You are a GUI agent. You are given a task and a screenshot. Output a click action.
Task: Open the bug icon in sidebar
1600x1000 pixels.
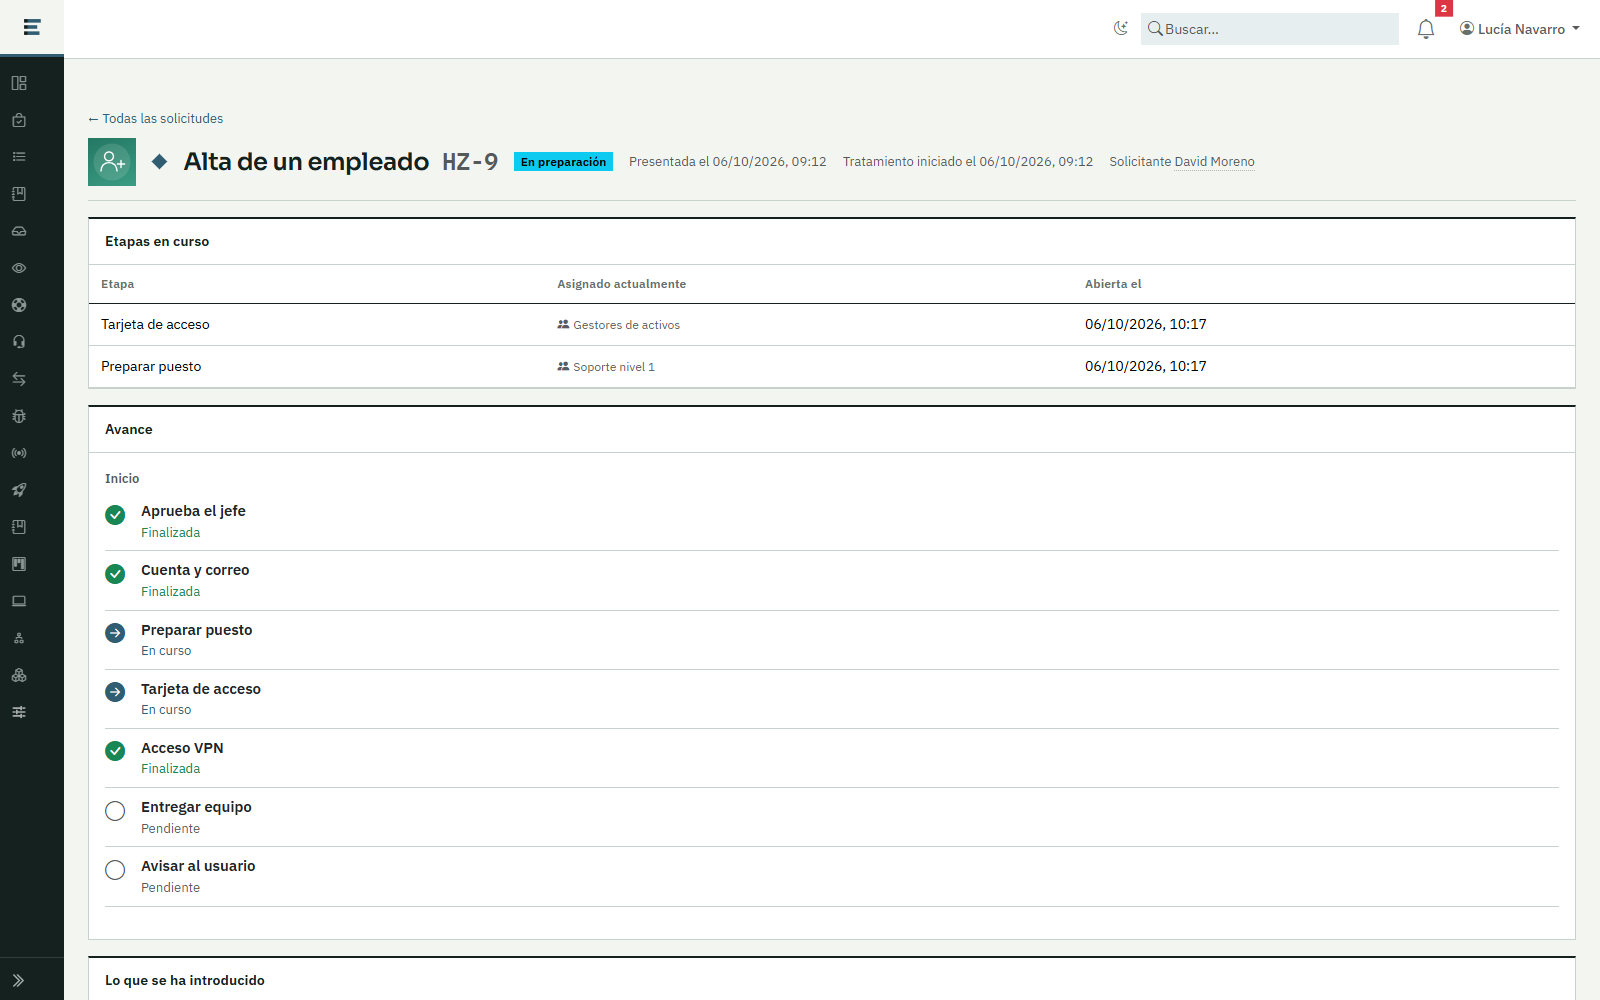tap(19, 416)
